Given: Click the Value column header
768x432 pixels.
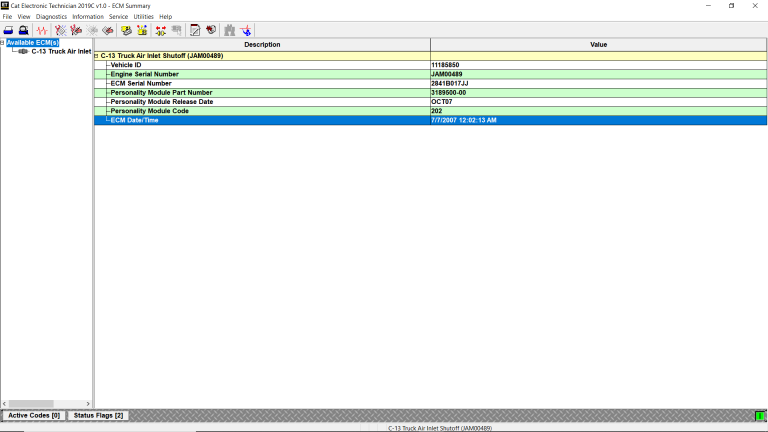Looking at the screenshot, I should tap(598, 45).
